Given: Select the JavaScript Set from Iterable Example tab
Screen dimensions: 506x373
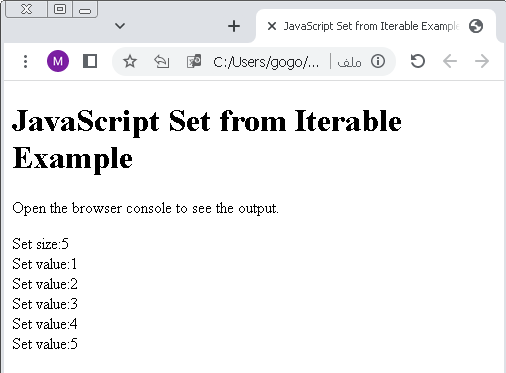Looking at the screenshot, I should click(x=376, y=26).
